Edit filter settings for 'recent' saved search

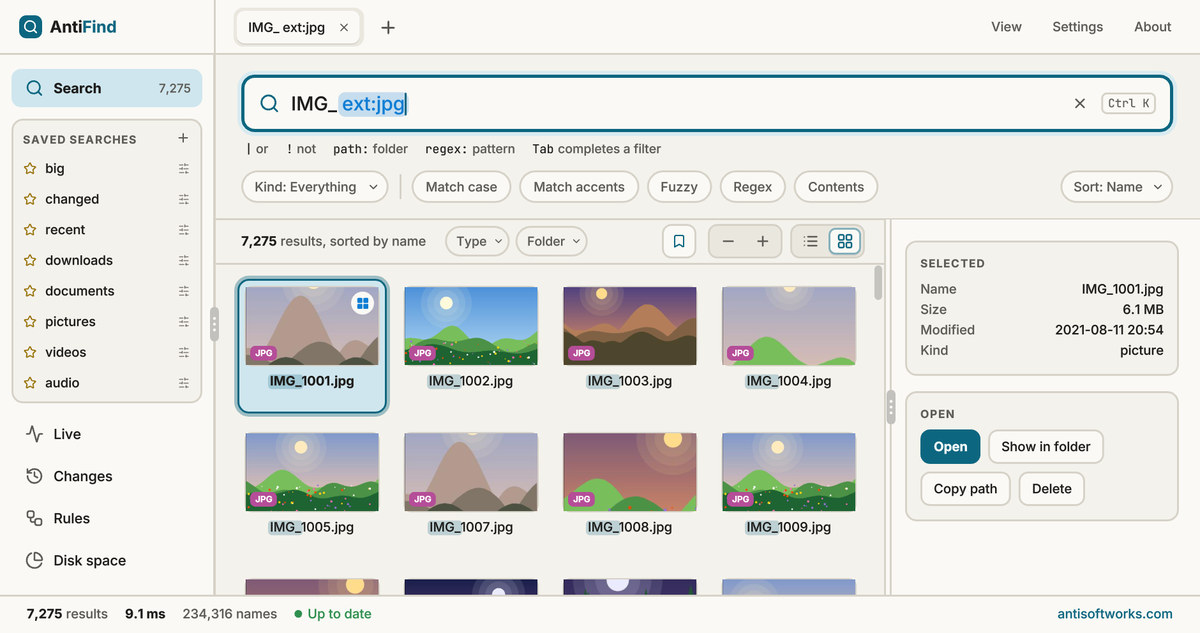pos(184,230)
